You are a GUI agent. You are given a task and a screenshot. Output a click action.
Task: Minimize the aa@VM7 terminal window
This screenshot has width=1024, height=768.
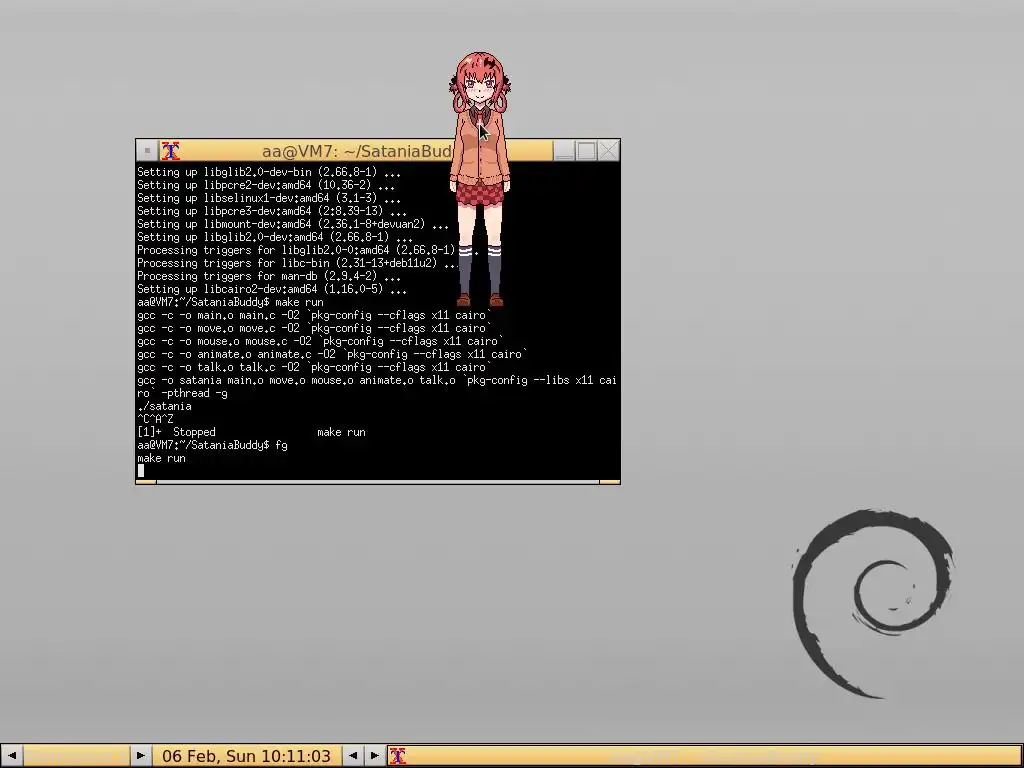click(564, 151)
